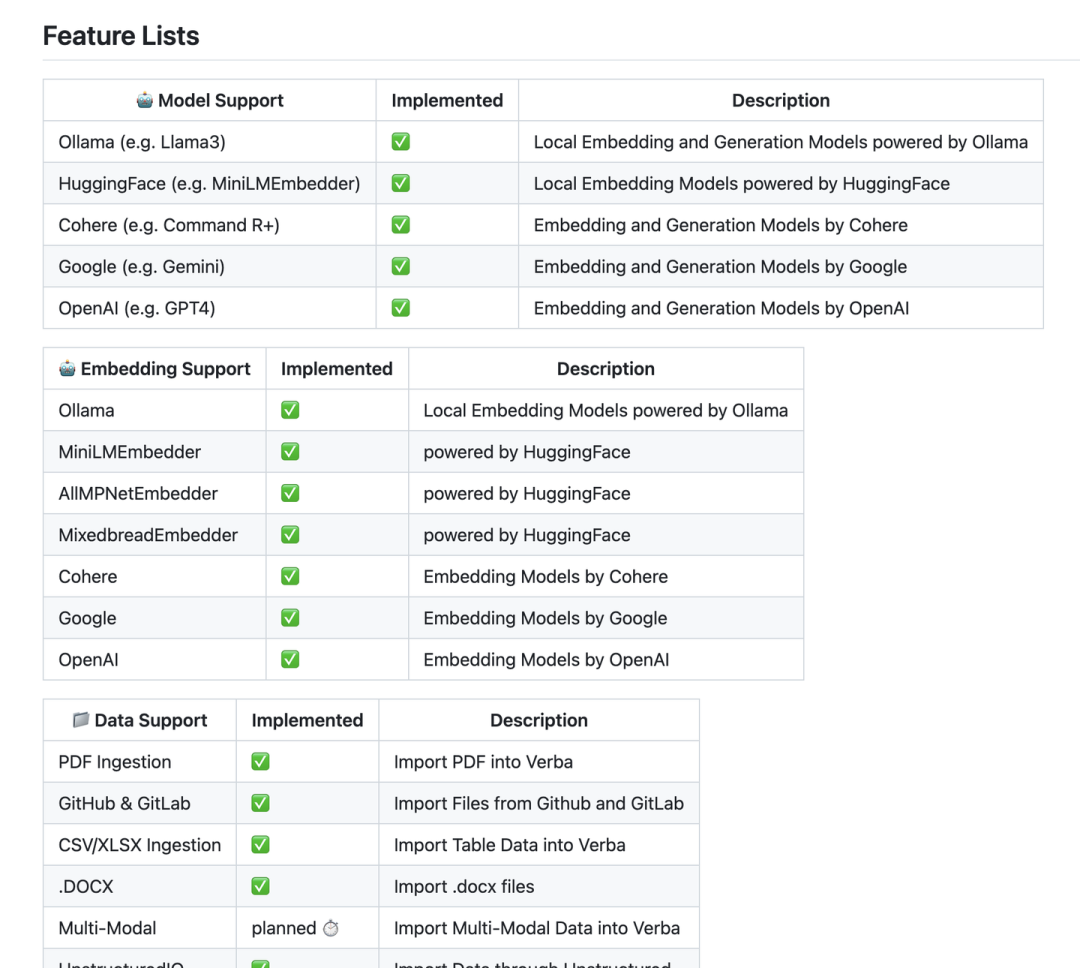The image size is (1080, 968).
Task: Click the Cohere (e.g. Command R+) cell
Action: tap(169, 225)
